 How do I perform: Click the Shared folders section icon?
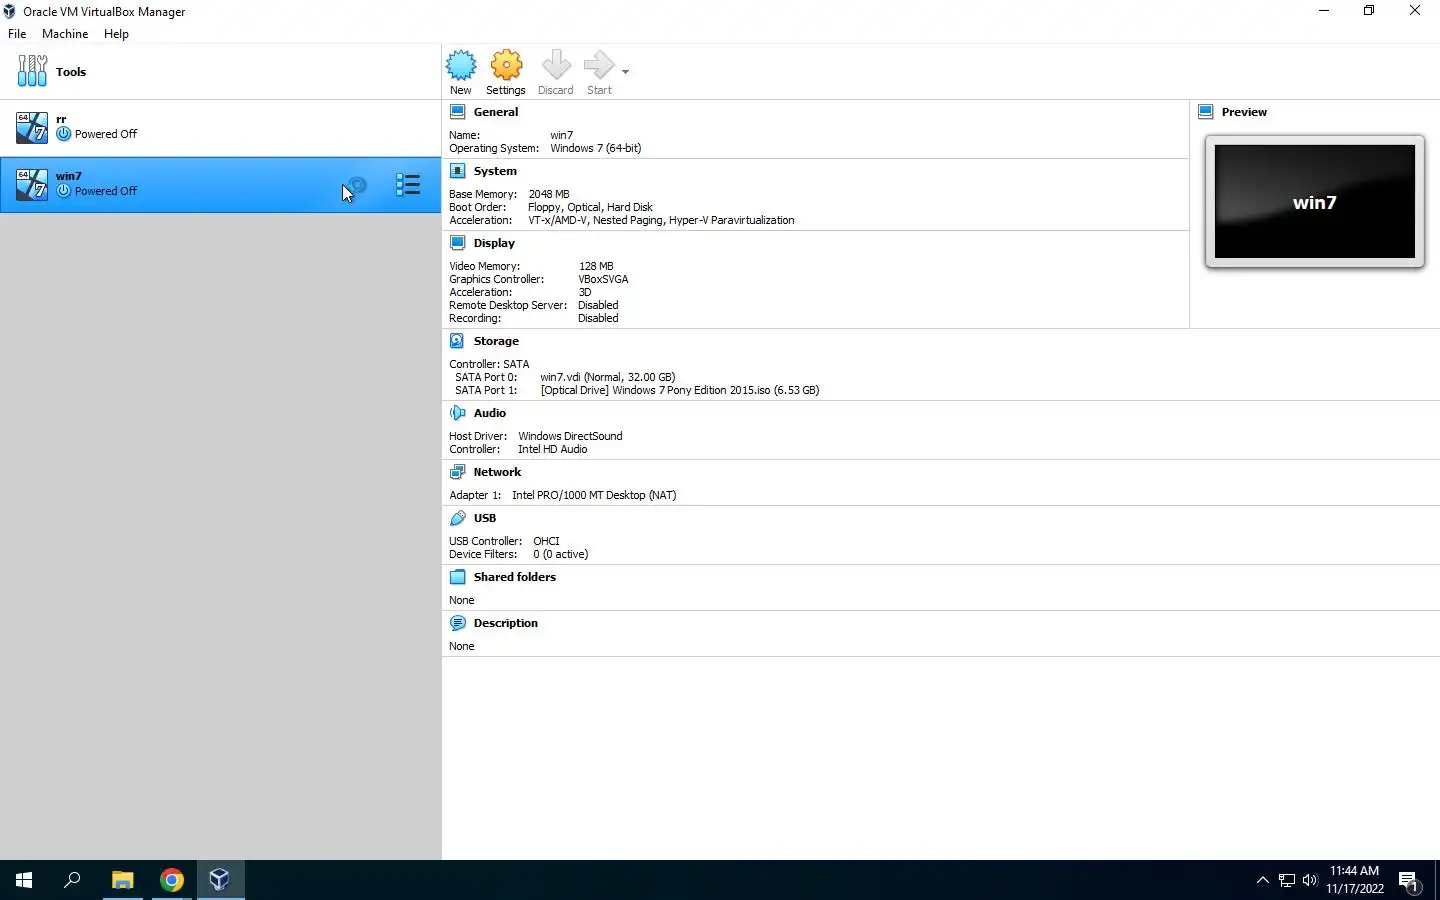pos(458,577)
